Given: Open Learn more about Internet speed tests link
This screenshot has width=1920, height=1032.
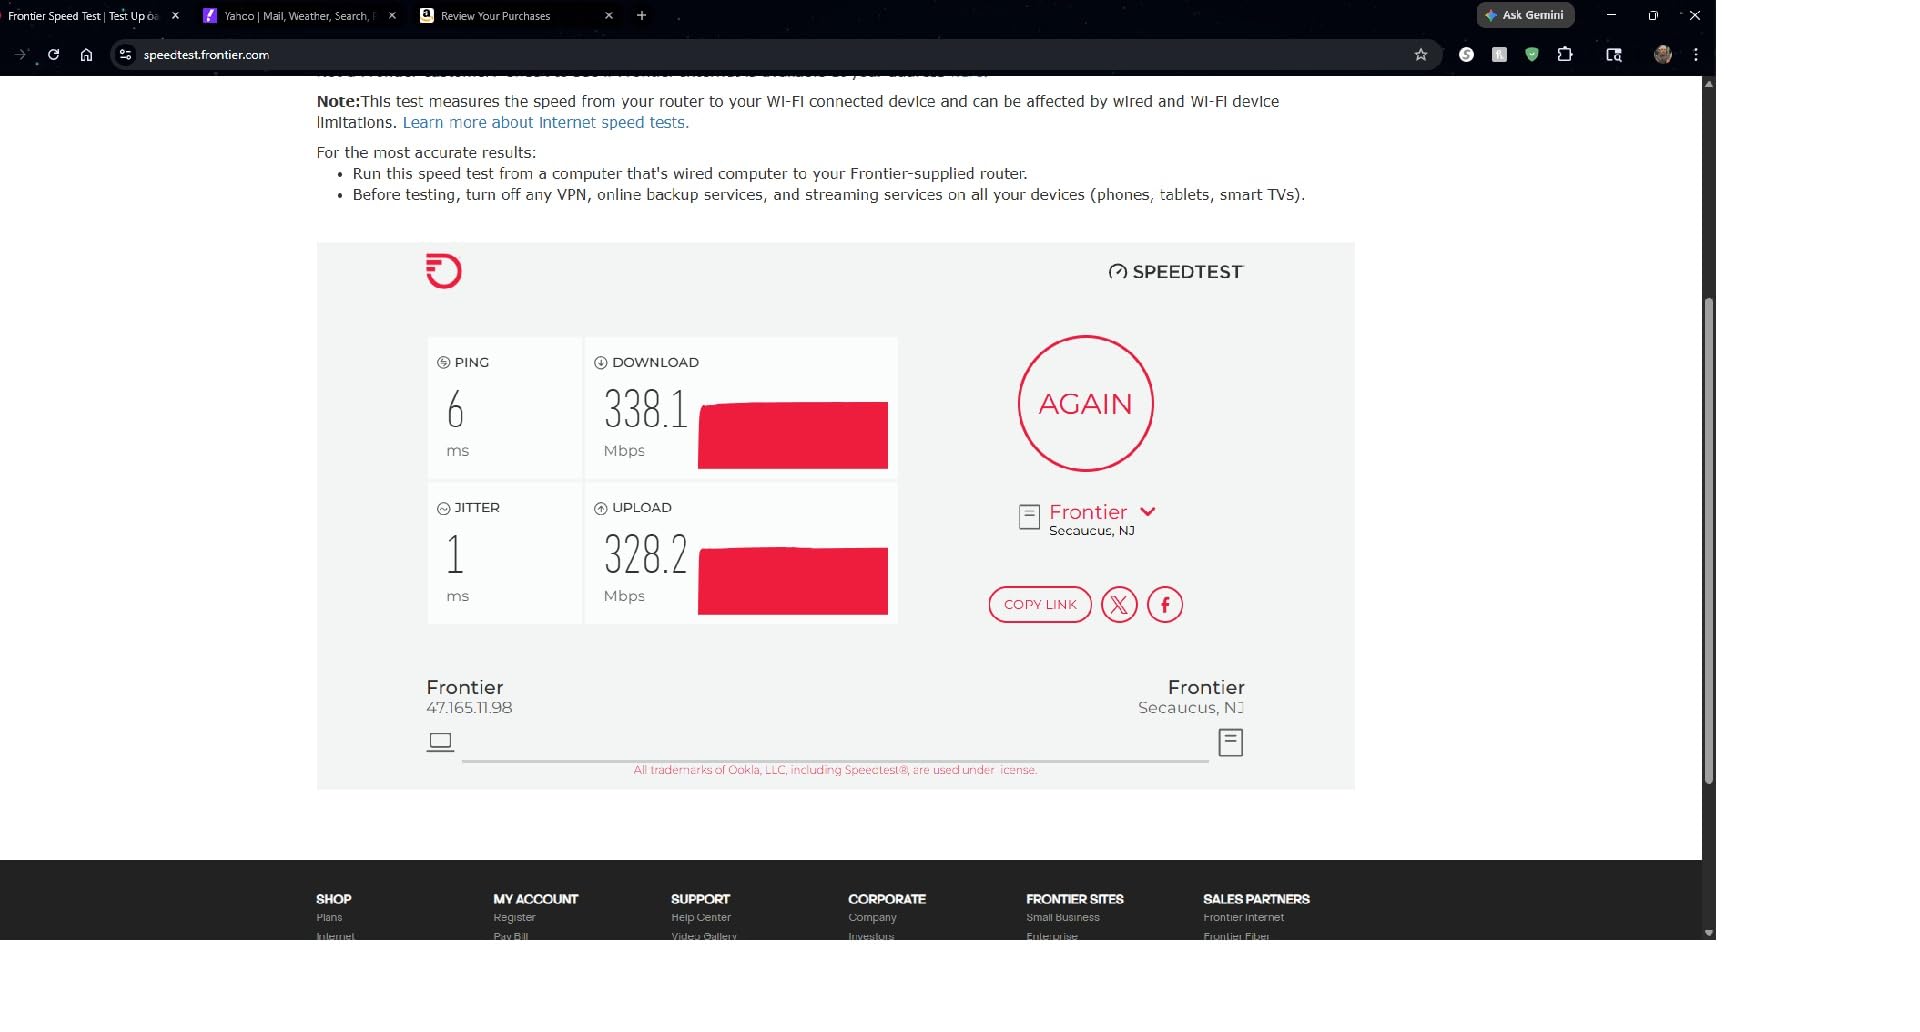Looking at the screenshot, I should pyautogui.click(x=546, y=123).
